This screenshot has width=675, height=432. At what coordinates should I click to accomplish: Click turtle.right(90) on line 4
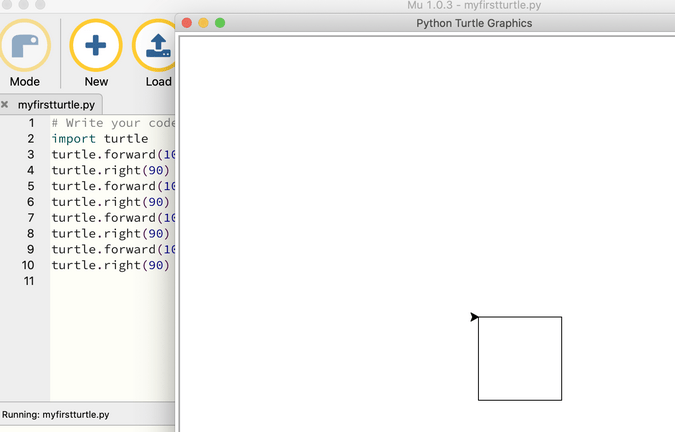110,170
